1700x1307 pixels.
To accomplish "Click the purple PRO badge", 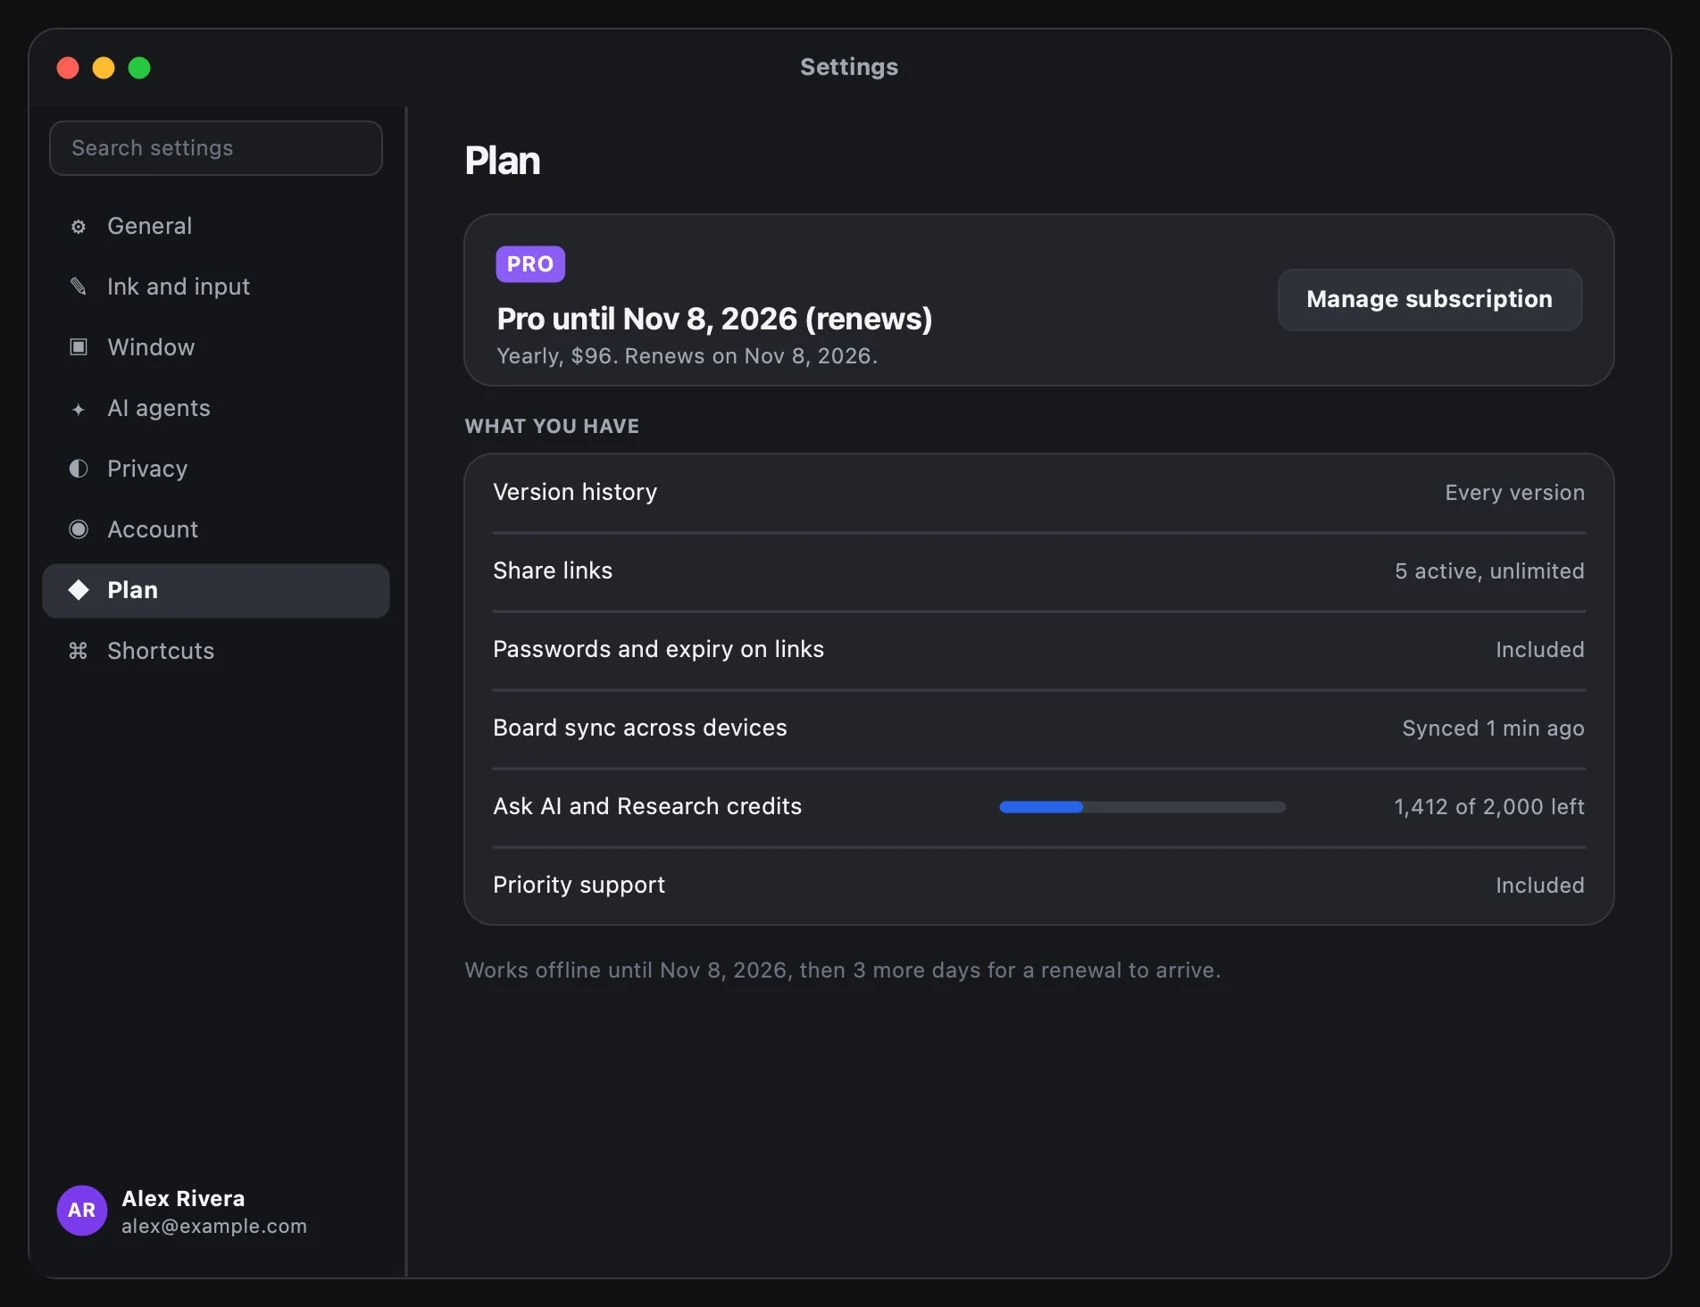I will point(530,264).
